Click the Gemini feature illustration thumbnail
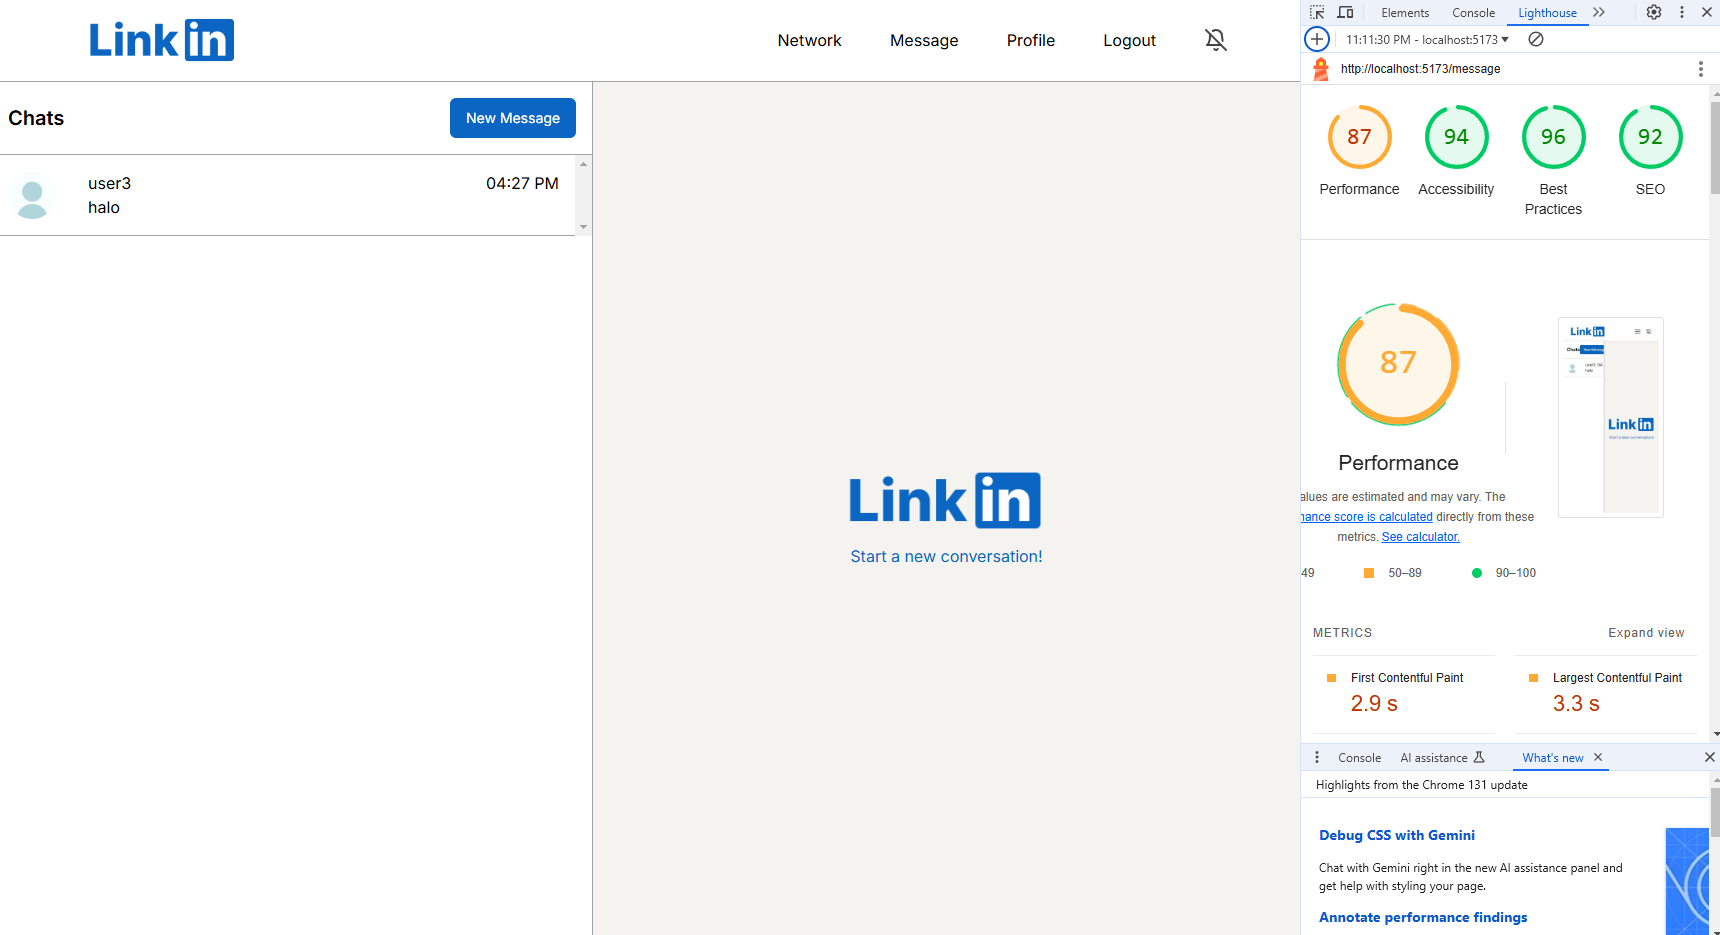This screenshot has width=1720, height=935. [1687, 881]
